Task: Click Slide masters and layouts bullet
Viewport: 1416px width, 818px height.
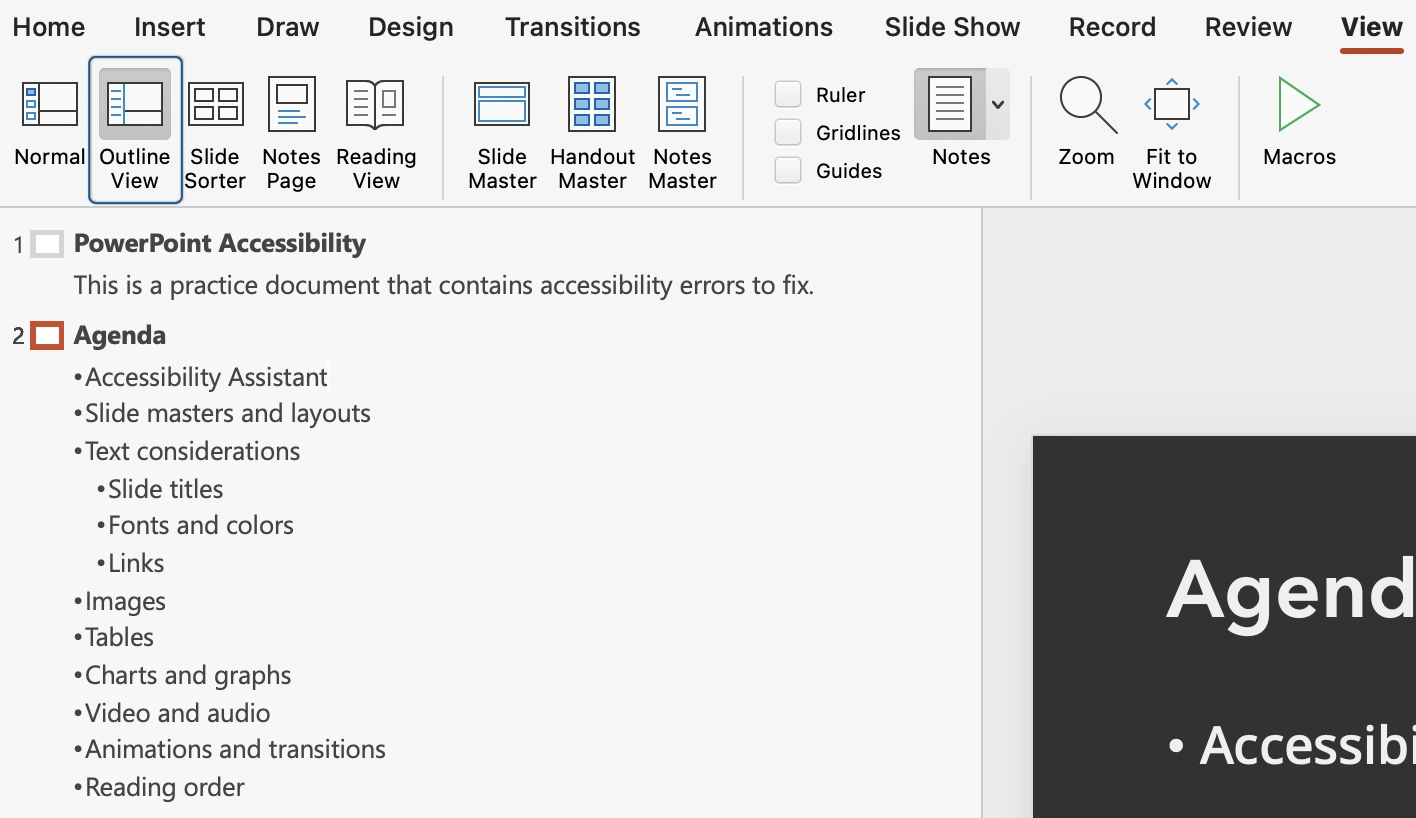Action: (x=228, y=413)
